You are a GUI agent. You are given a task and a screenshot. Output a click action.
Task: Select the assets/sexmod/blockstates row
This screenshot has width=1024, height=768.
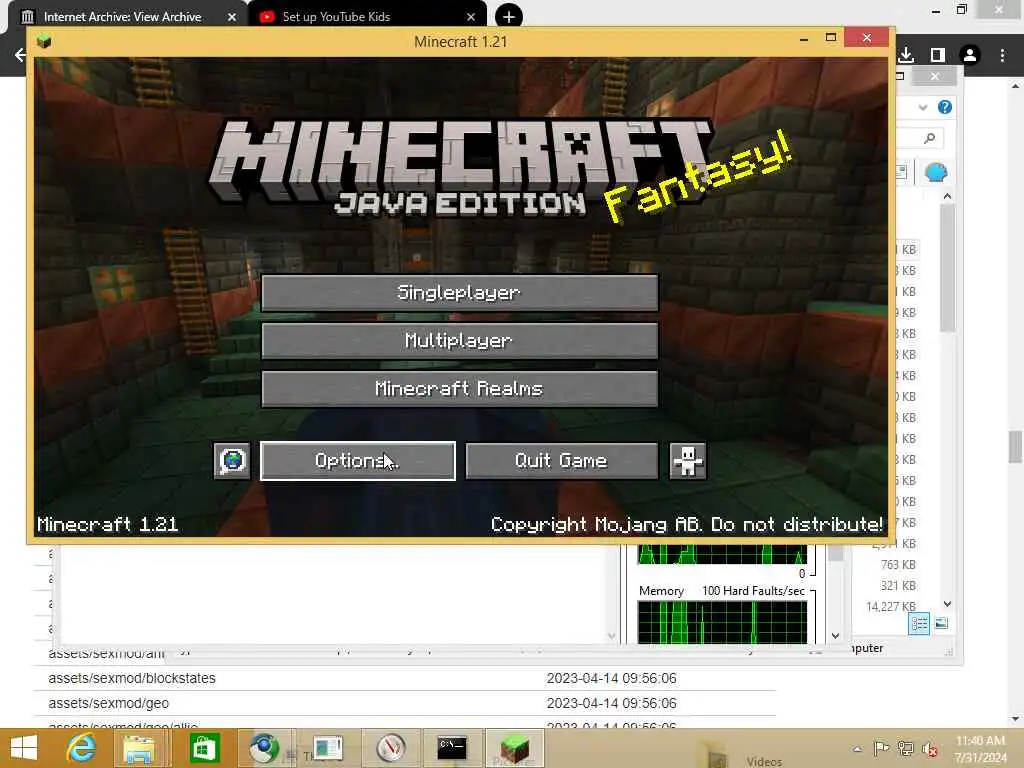(x=404, y=679)
